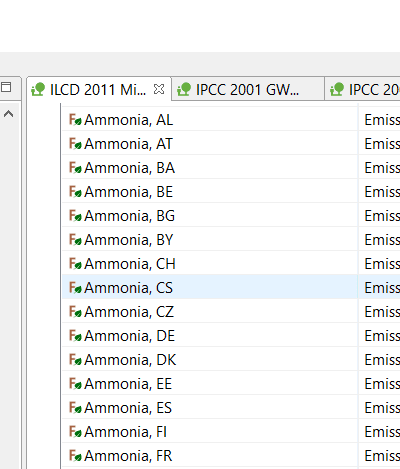Select the Ammonia, FI flow row
400x469 pixels.
point(210,432)
